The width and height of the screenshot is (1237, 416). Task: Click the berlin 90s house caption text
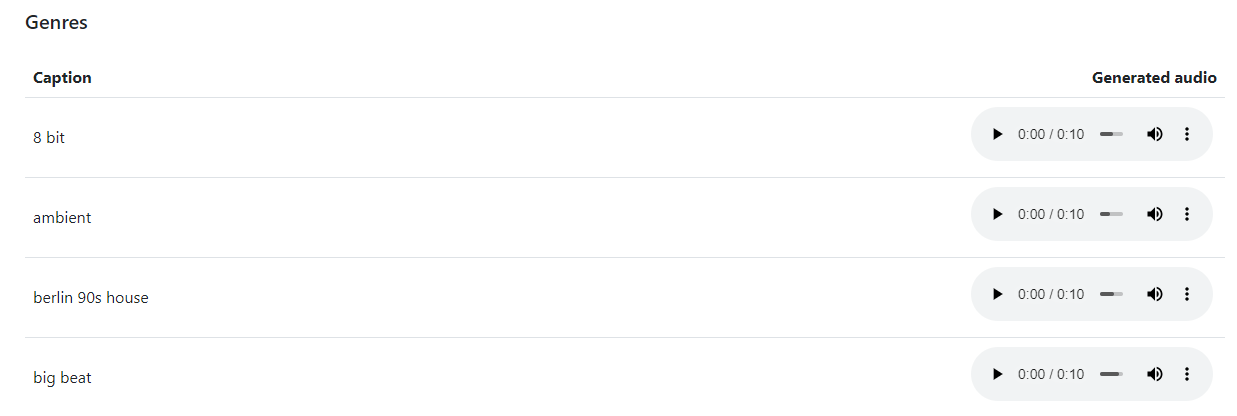(x=90, y=298)
